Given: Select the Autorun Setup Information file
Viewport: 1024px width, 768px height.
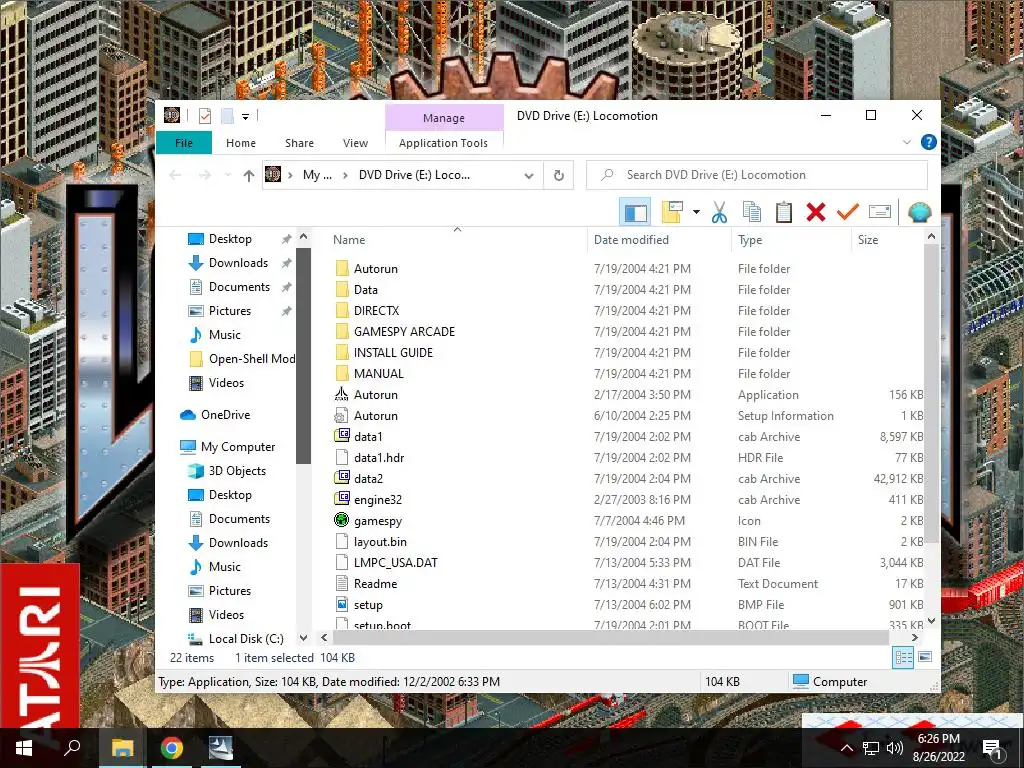Looking at the screenshot, I should (376, 415).
